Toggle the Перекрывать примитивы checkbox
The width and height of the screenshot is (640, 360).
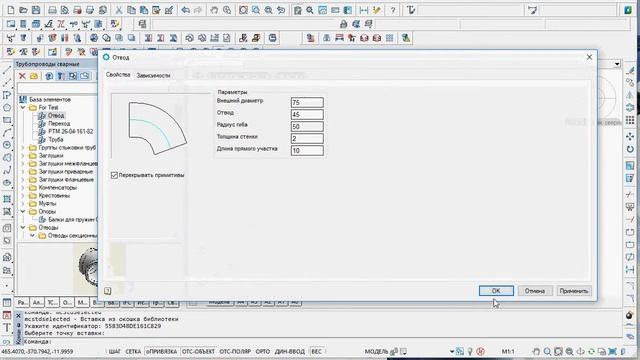point(114,175)
